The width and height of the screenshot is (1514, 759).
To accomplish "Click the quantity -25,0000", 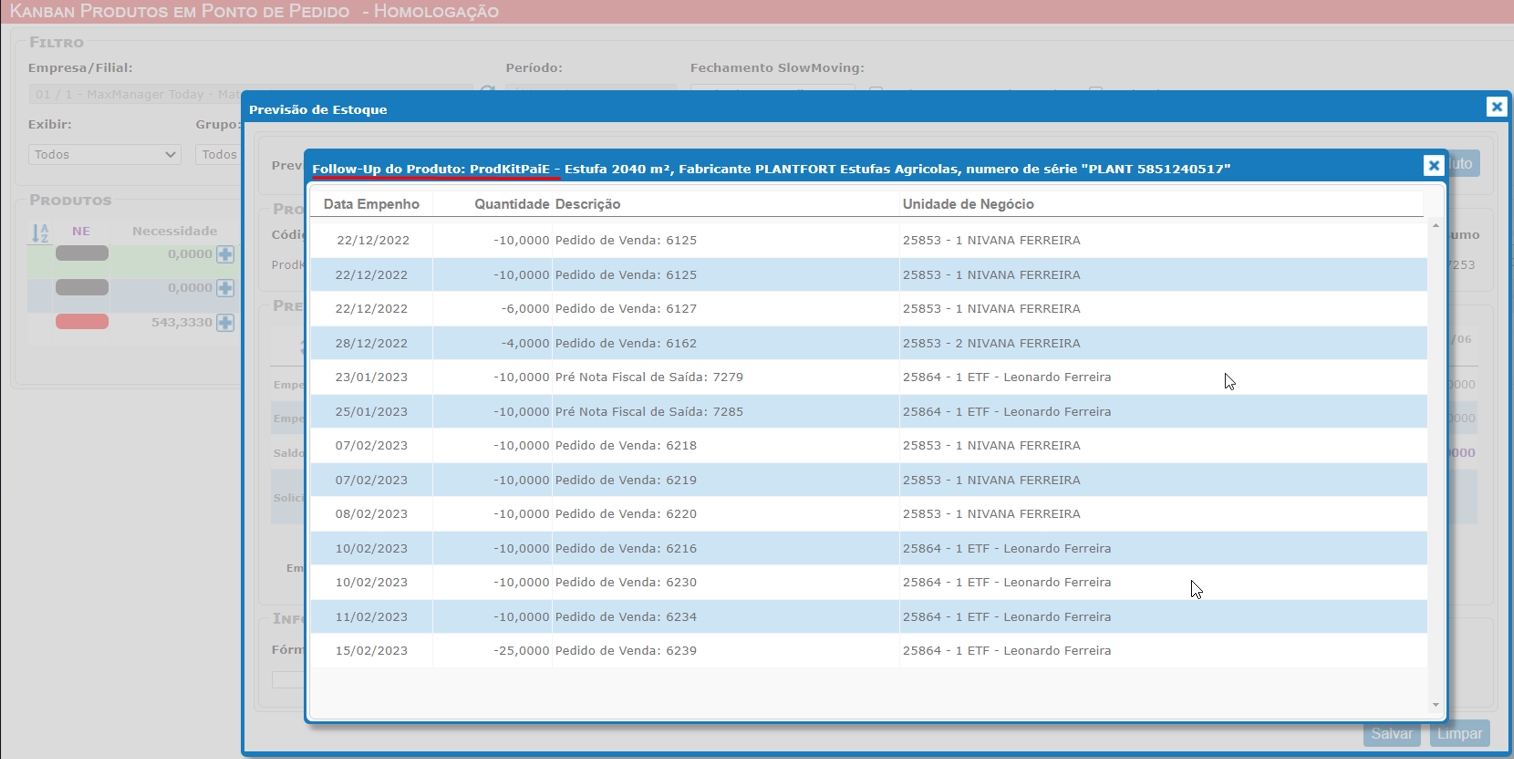I will (521, 651).
